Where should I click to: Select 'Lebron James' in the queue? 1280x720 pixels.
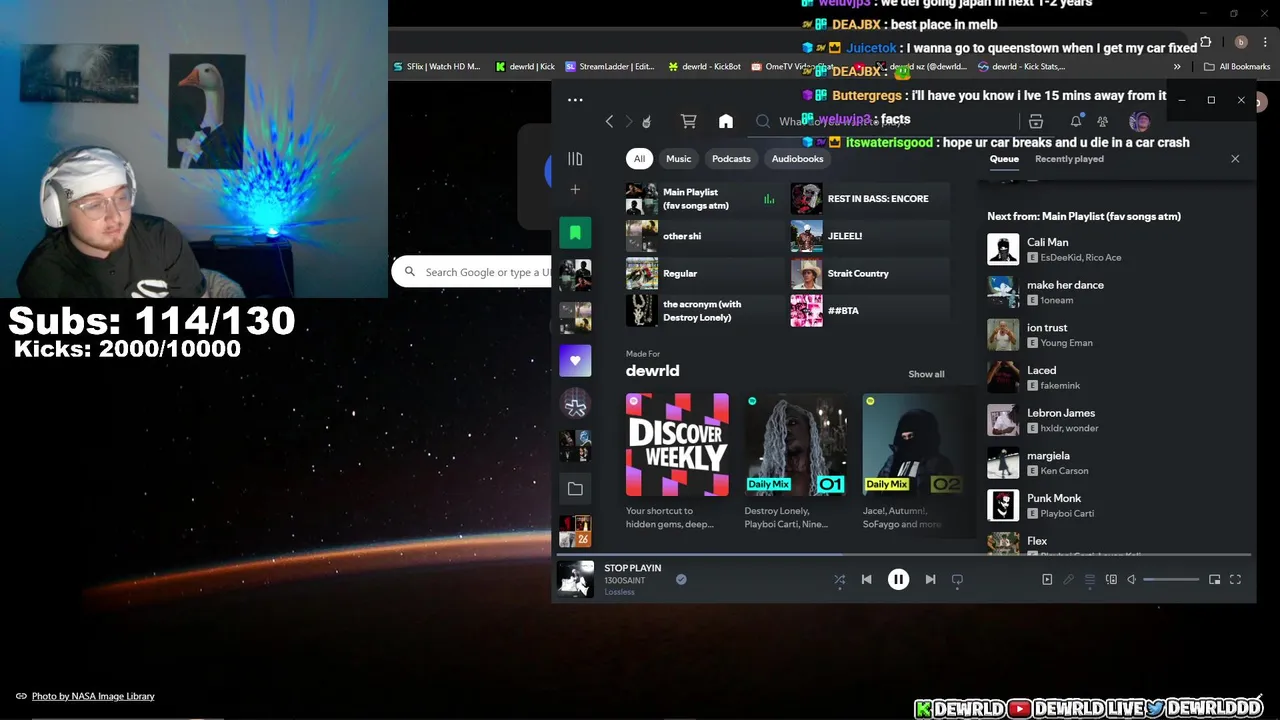(x=1112, y=420)
